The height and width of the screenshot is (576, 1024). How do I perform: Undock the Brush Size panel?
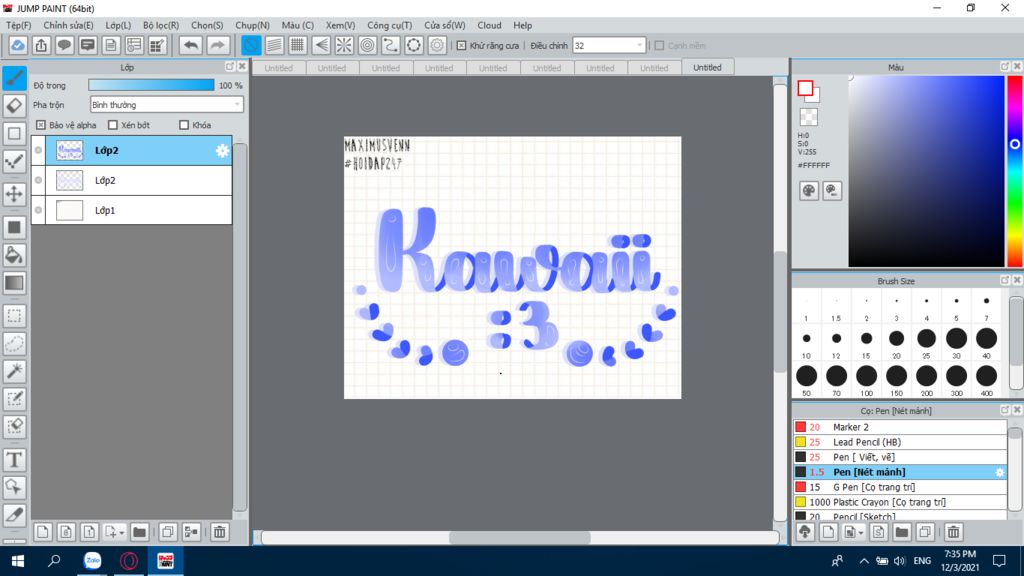(1005, 280)
